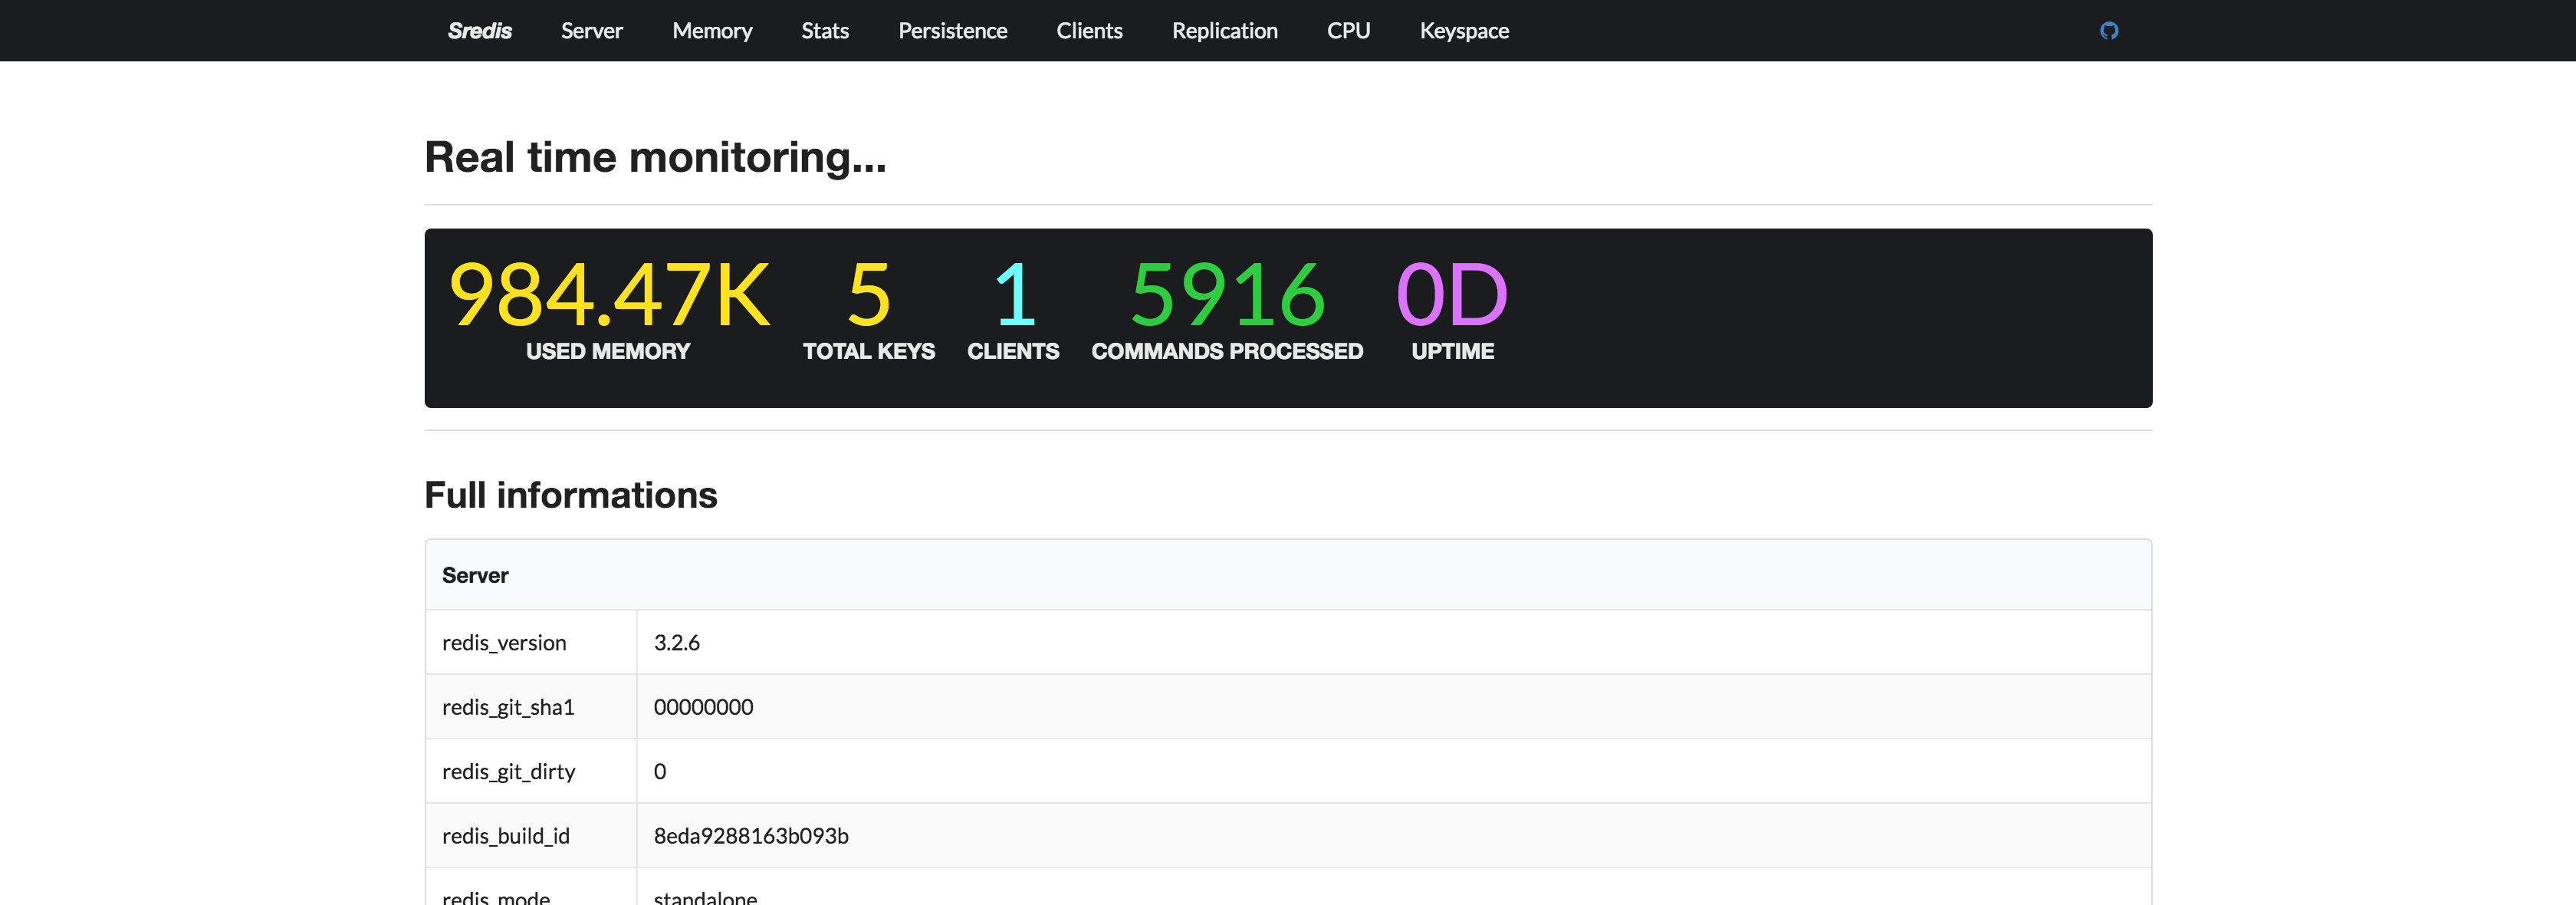
Task: Select Clients in the navbar
Action: click(1089, 31)
